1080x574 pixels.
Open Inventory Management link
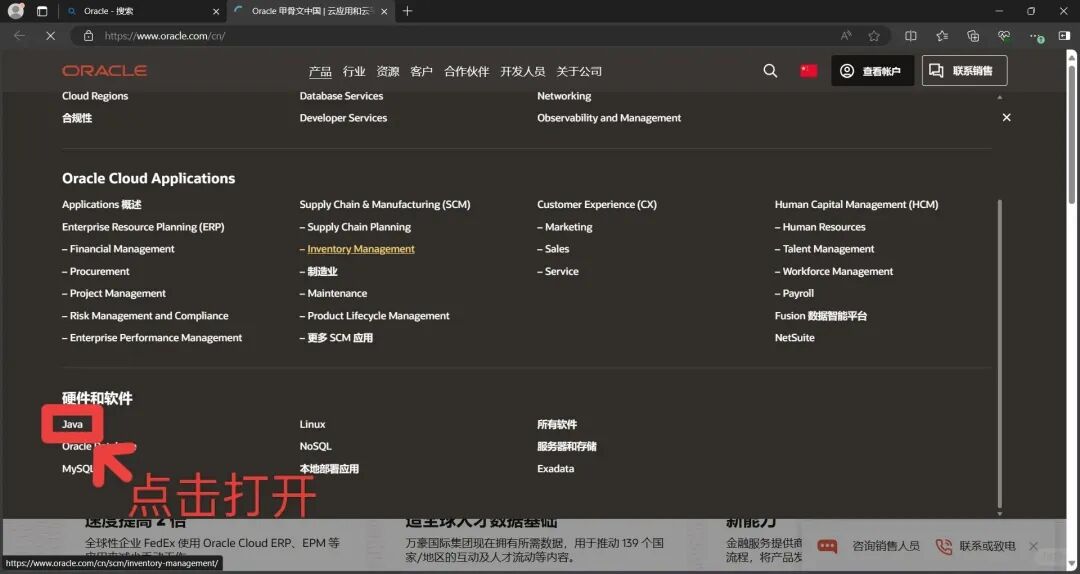tap(361, 249)
